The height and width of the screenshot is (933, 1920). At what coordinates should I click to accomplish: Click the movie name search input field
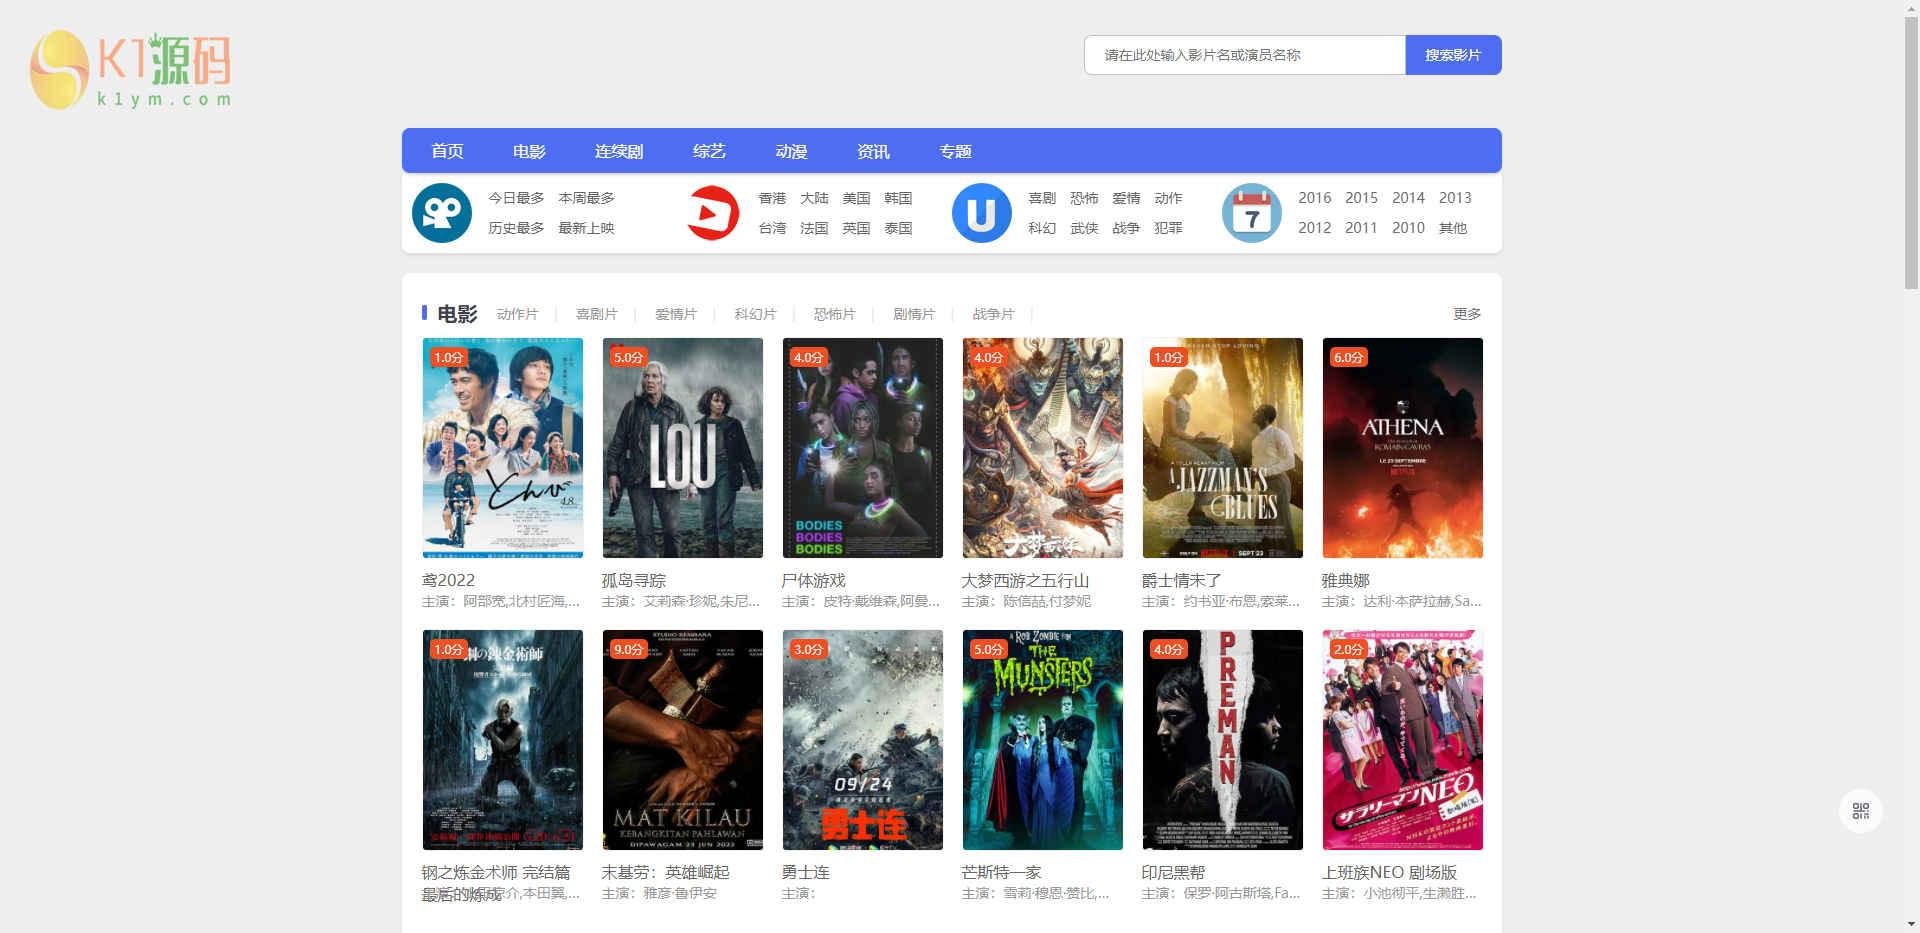click(1244, 55)
